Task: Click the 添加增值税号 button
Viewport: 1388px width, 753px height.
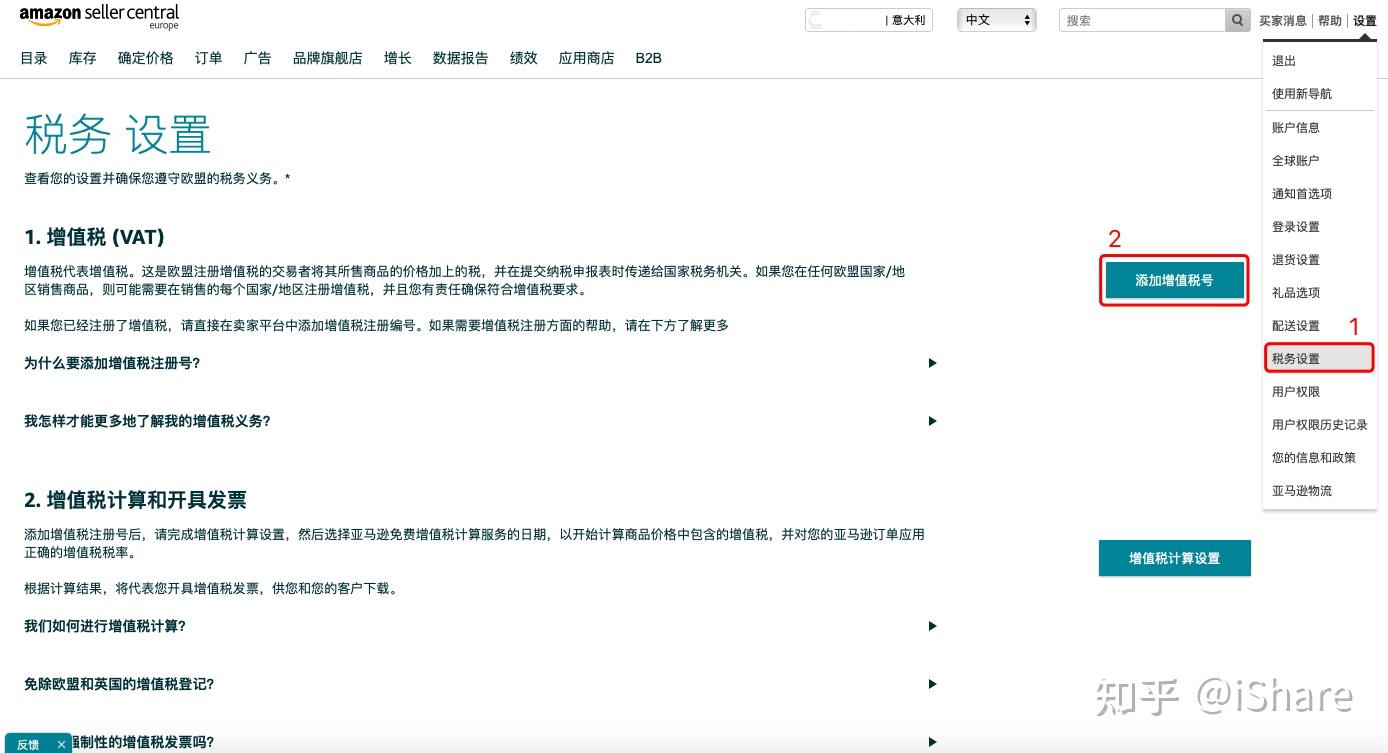Action: 1174,281
